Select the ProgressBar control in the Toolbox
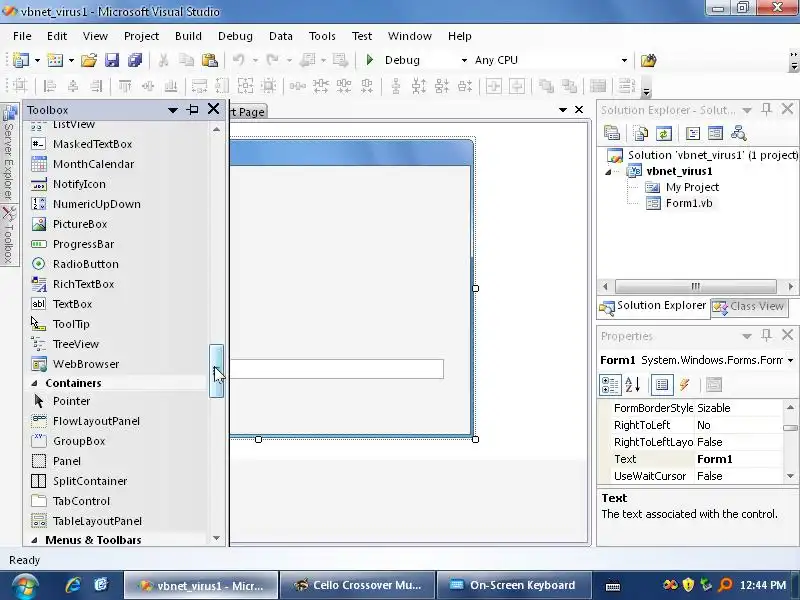This screenshot has height=600, width=800. click(x=83, y=244)
